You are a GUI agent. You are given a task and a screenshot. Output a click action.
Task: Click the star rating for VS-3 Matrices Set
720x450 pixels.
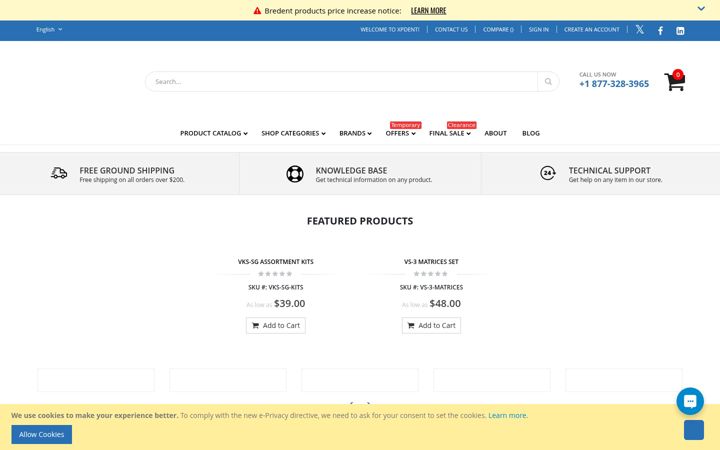(431, 274)
